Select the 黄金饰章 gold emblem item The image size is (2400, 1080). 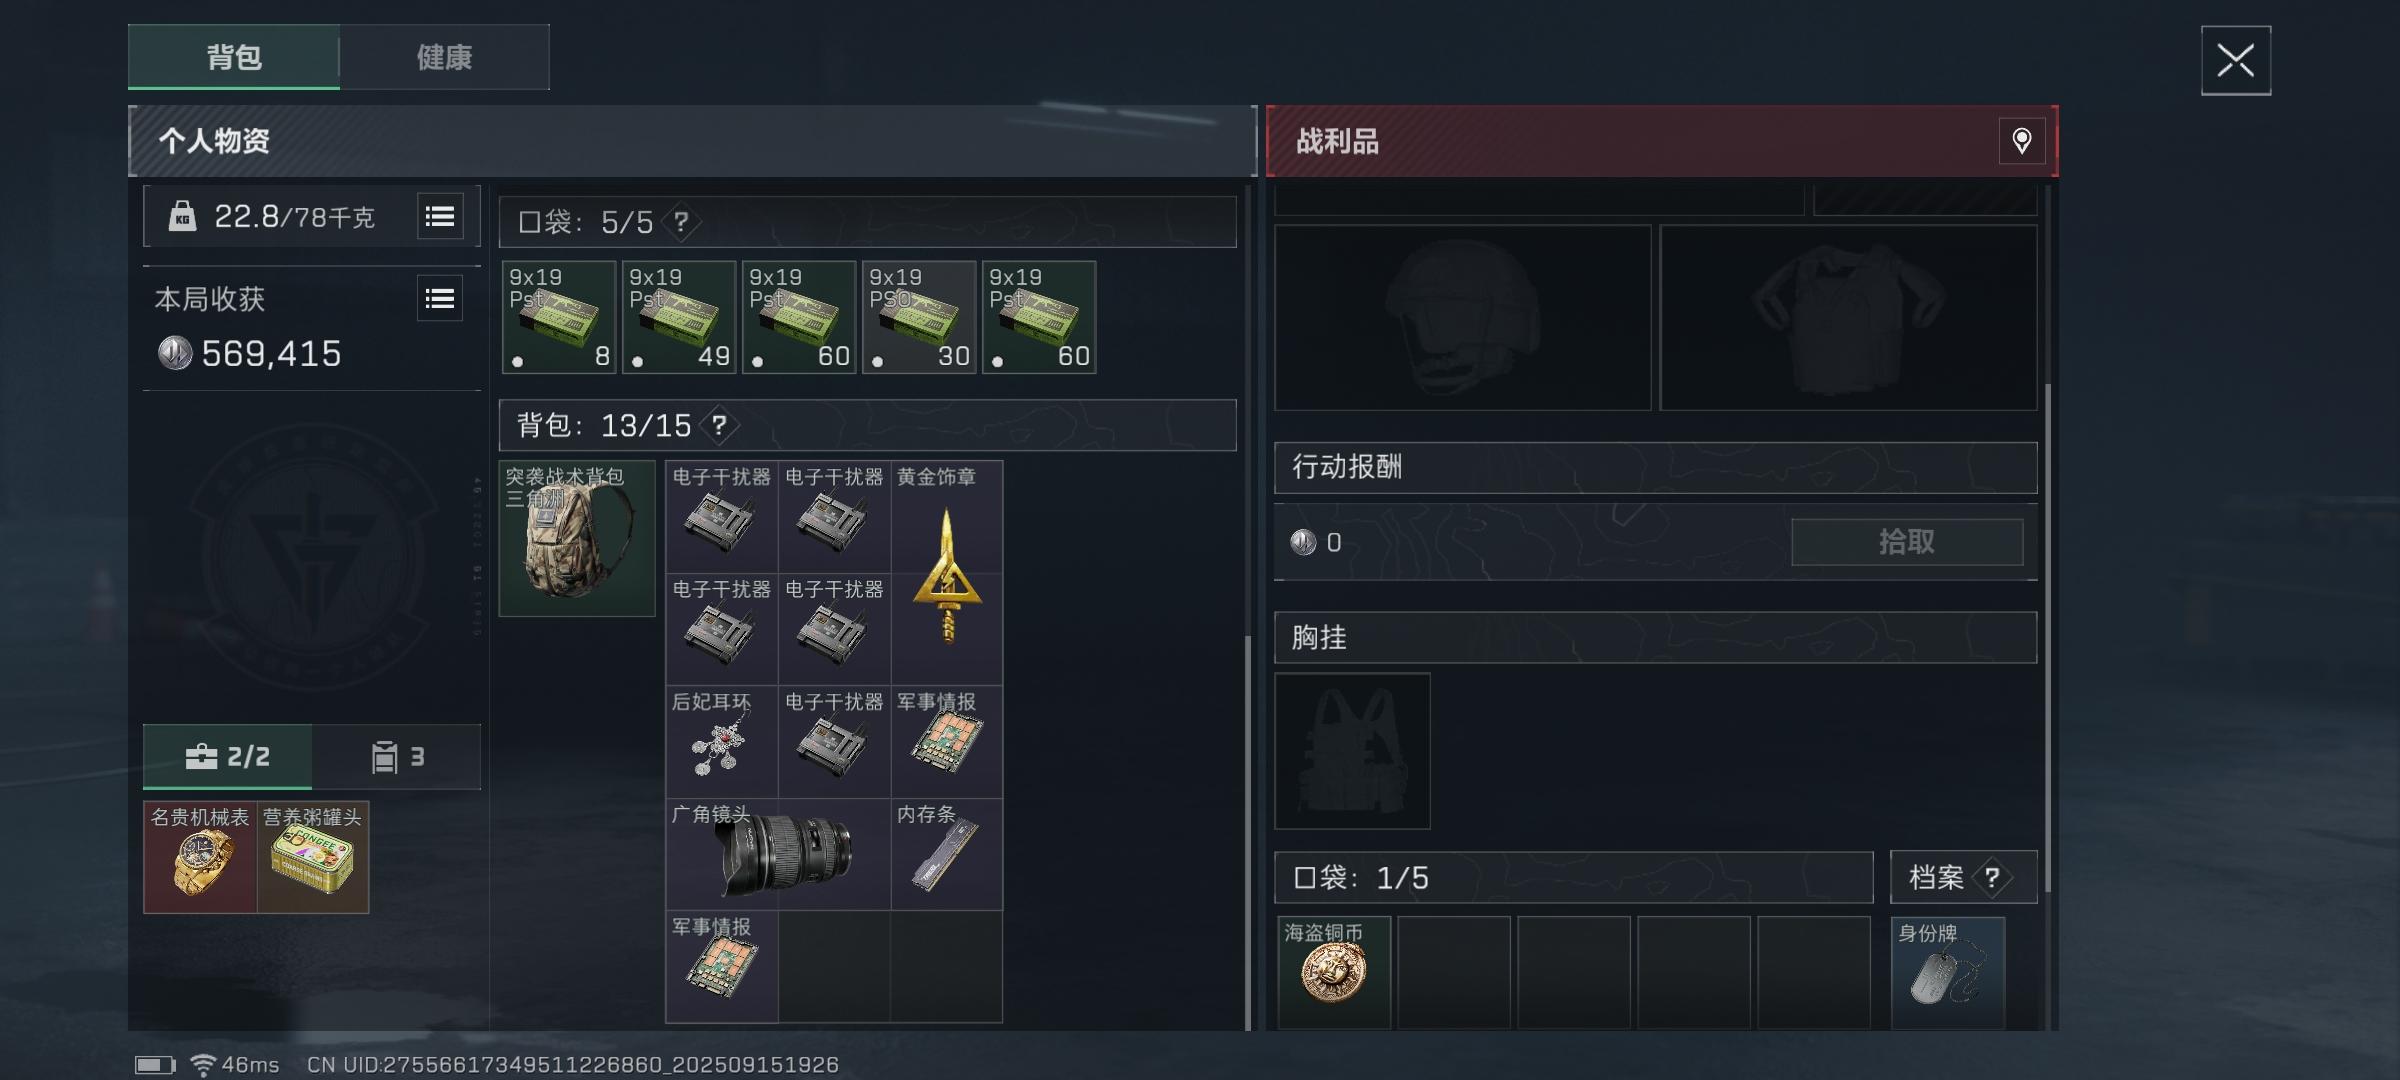[x=946, y=572]
